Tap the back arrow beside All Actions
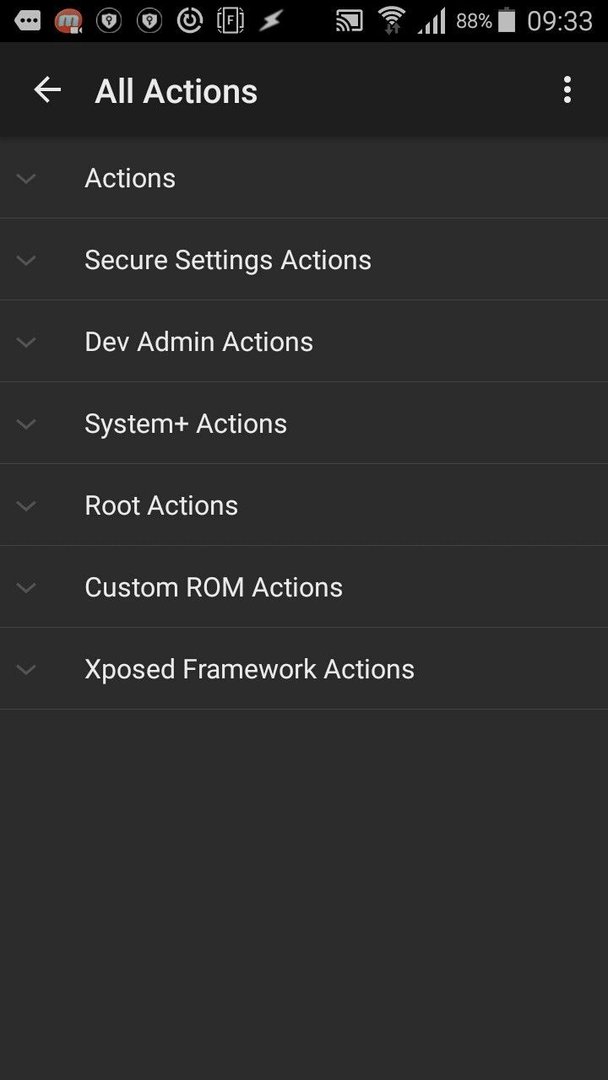The height and width of the screenshot is (1080, 608). tap(48, 90)
